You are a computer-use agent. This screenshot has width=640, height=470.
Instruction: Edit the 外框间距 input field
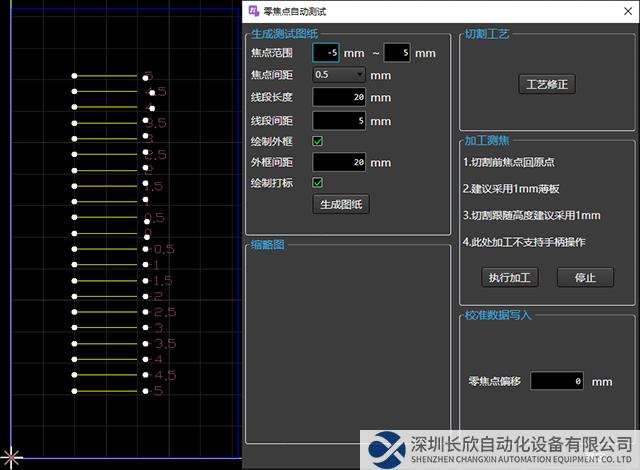(340, 162)
